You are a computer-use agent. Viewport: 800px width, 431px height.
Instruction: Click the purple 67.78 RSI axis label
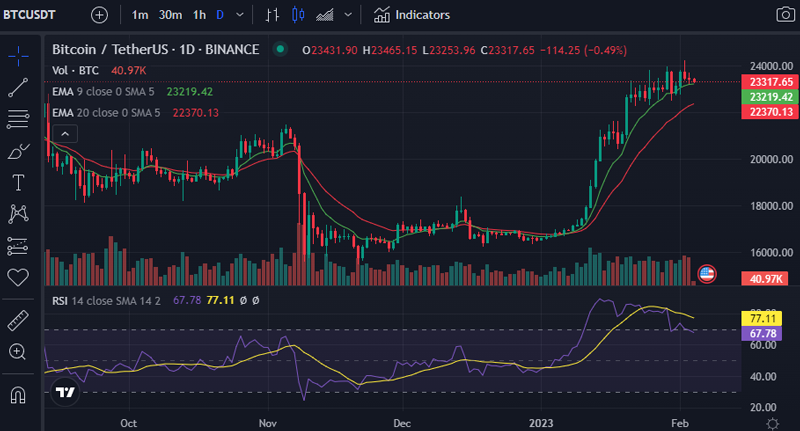(762, 334)
